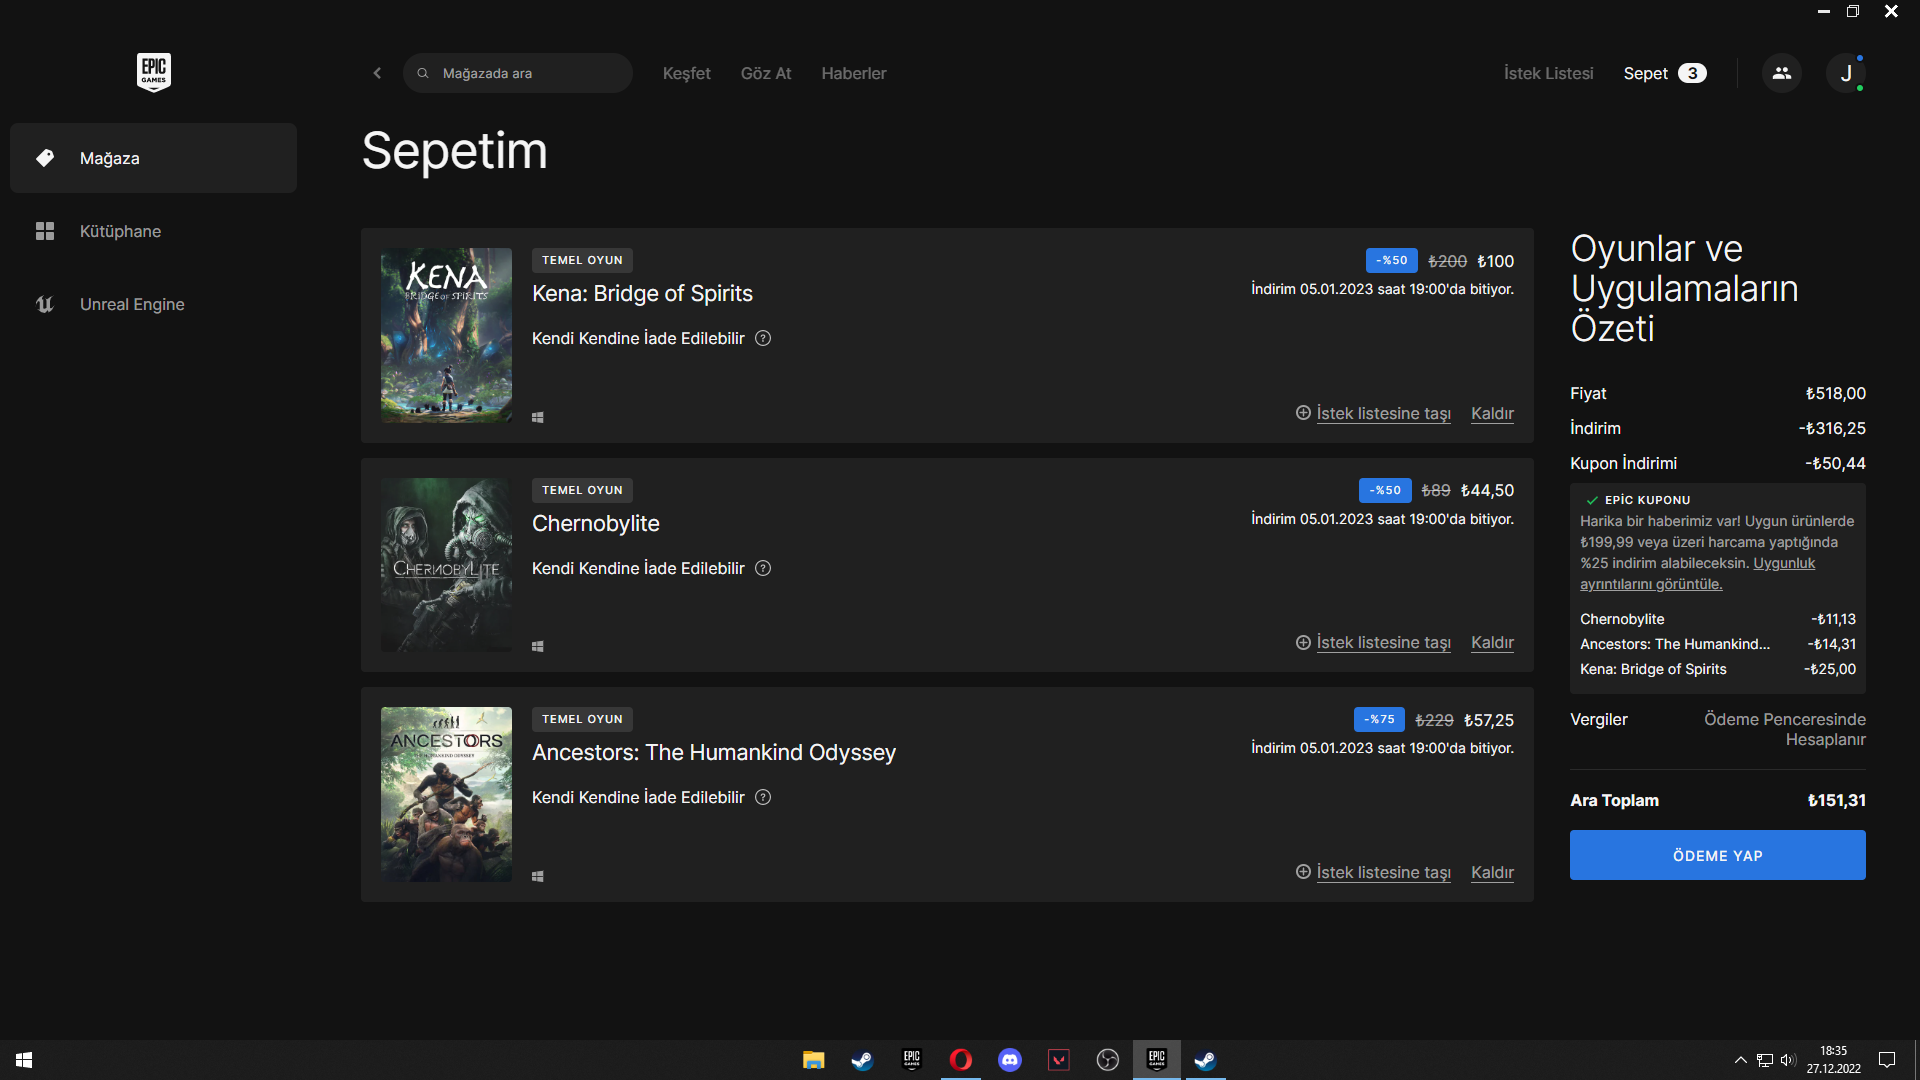Remove Chernobylite via Kaldır
1920x1080 pixels.
click(1492, 642)
